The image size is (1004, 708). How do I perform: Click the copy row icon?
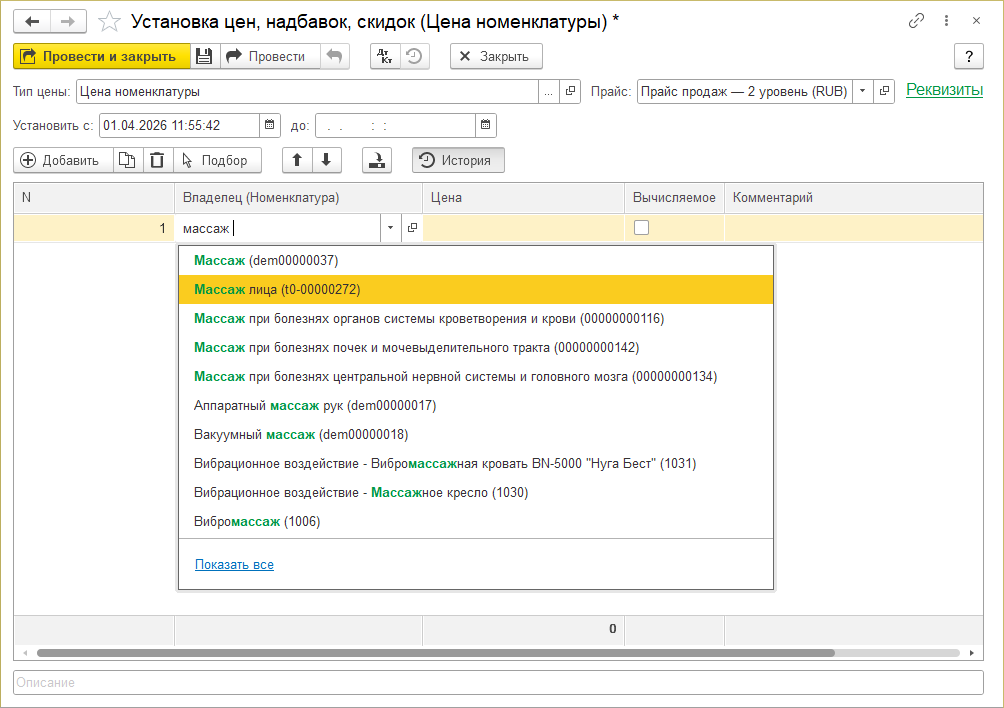(126, 160)
